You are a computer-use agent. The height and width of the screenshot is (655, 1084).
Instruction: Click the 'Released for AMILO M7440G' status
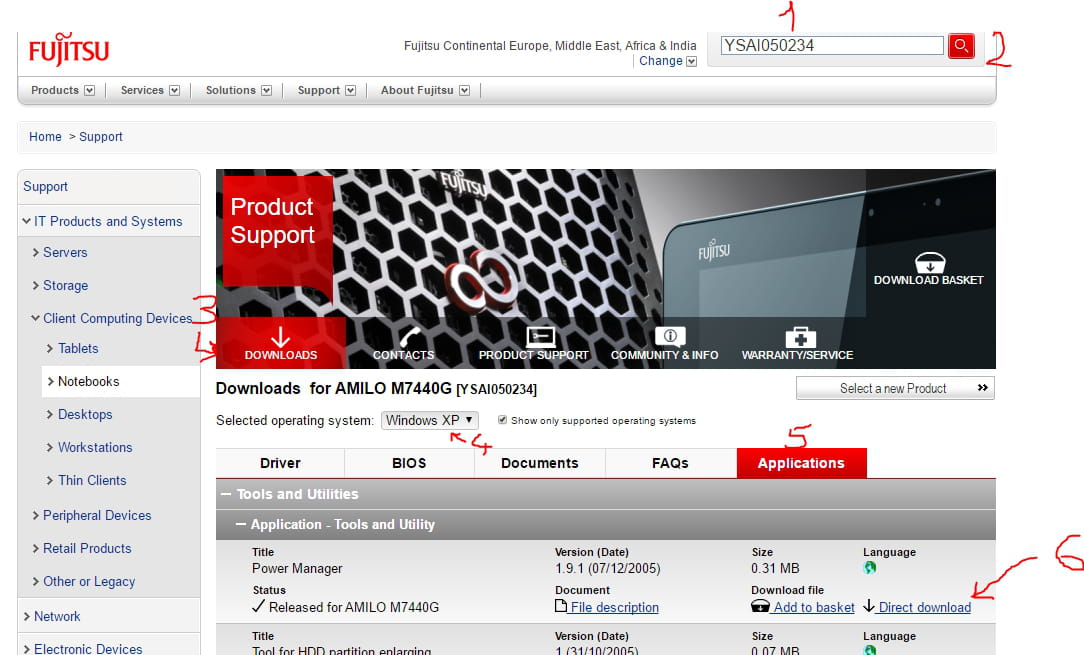click(x=354, y=607)
